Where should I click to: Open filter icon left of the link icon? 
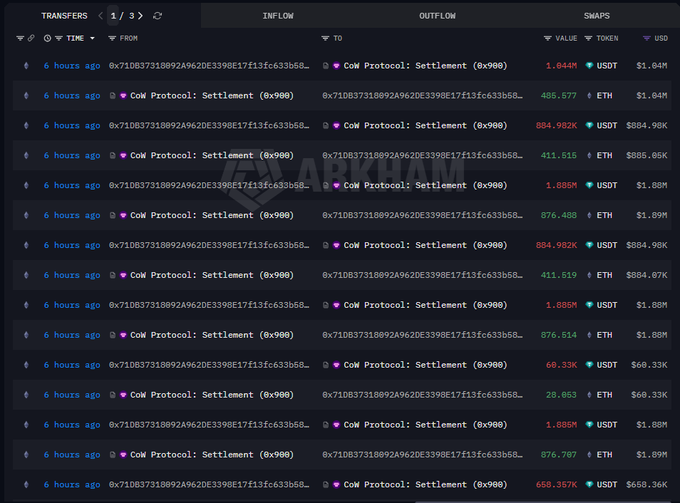point(20,38)
